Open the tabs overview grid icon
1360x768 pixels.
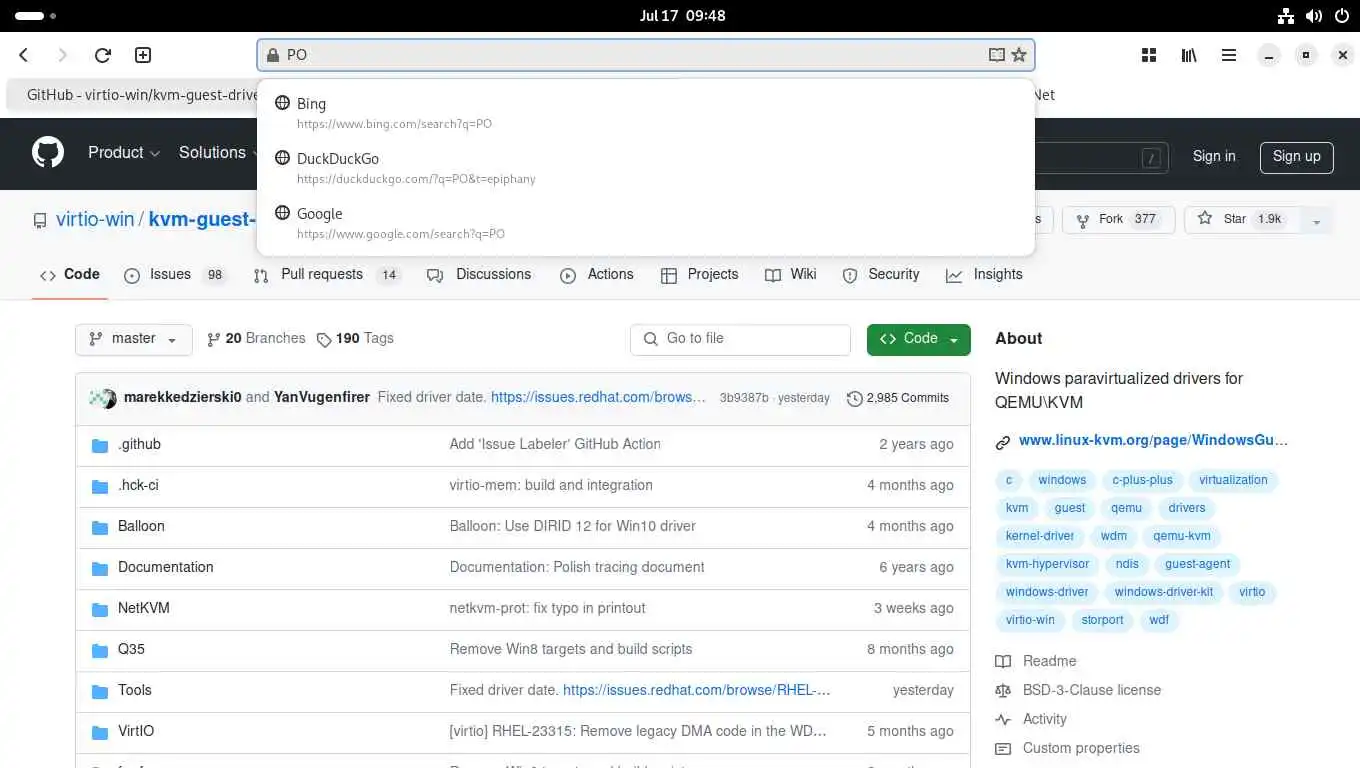click(x=1149, y=55)
